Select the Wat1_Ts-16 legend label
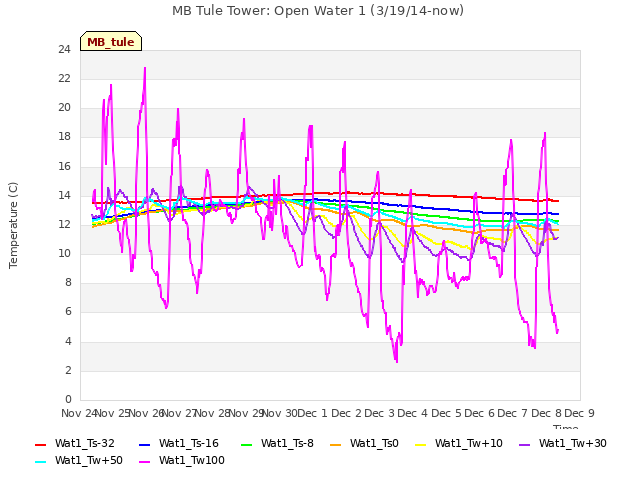The image size is (640, 480). pos(189,443)
